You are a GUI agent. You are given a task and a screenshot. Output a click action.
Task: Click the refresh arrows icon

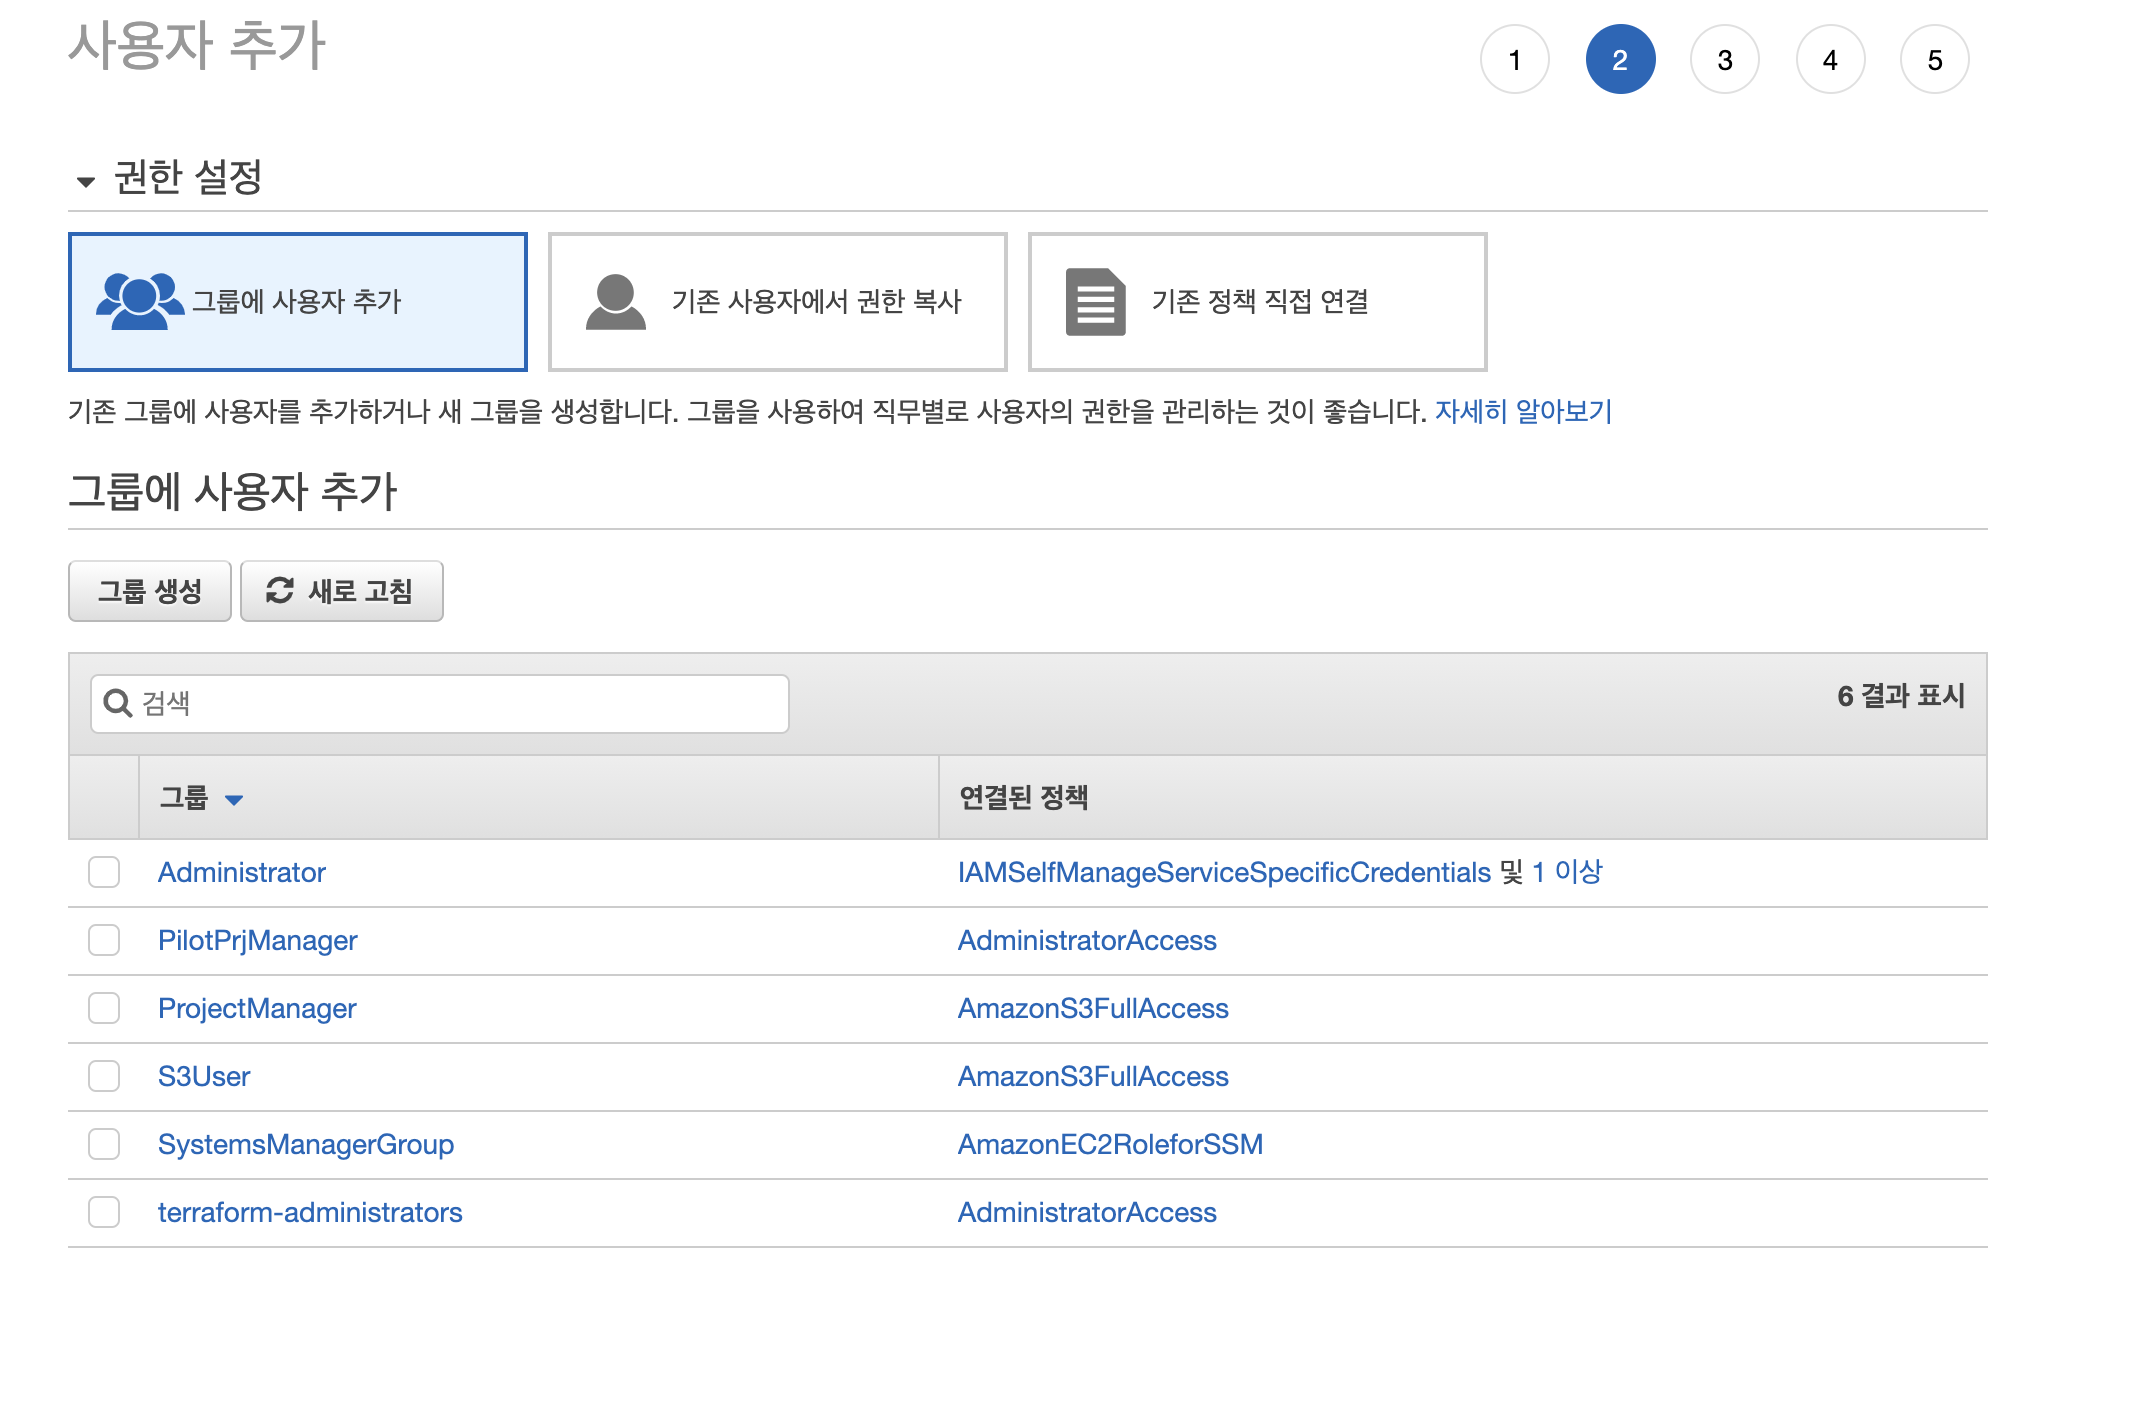(x=280, y=591)
